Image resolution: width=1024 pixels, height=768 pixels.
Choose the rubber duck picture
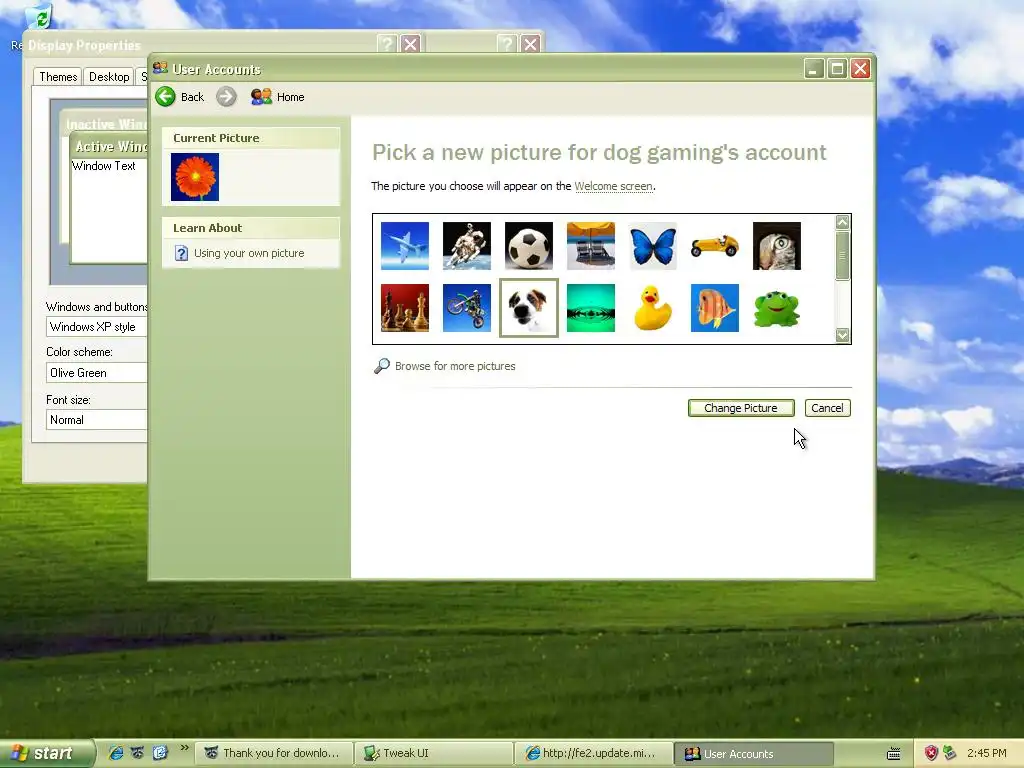pyautogui.click(x=653, y=308)
